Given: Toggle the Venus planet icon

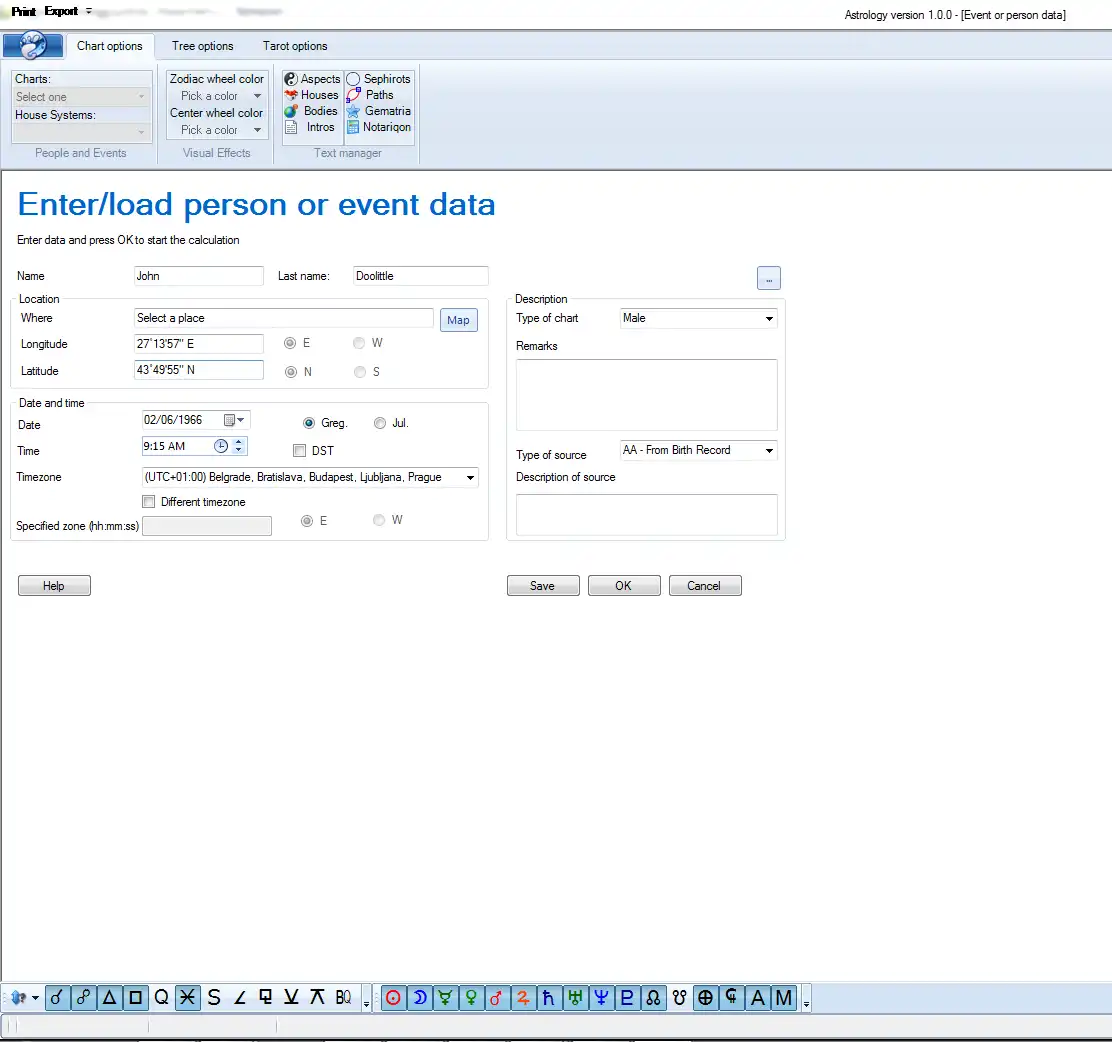Looking at the screenshot, I should 471,997.
